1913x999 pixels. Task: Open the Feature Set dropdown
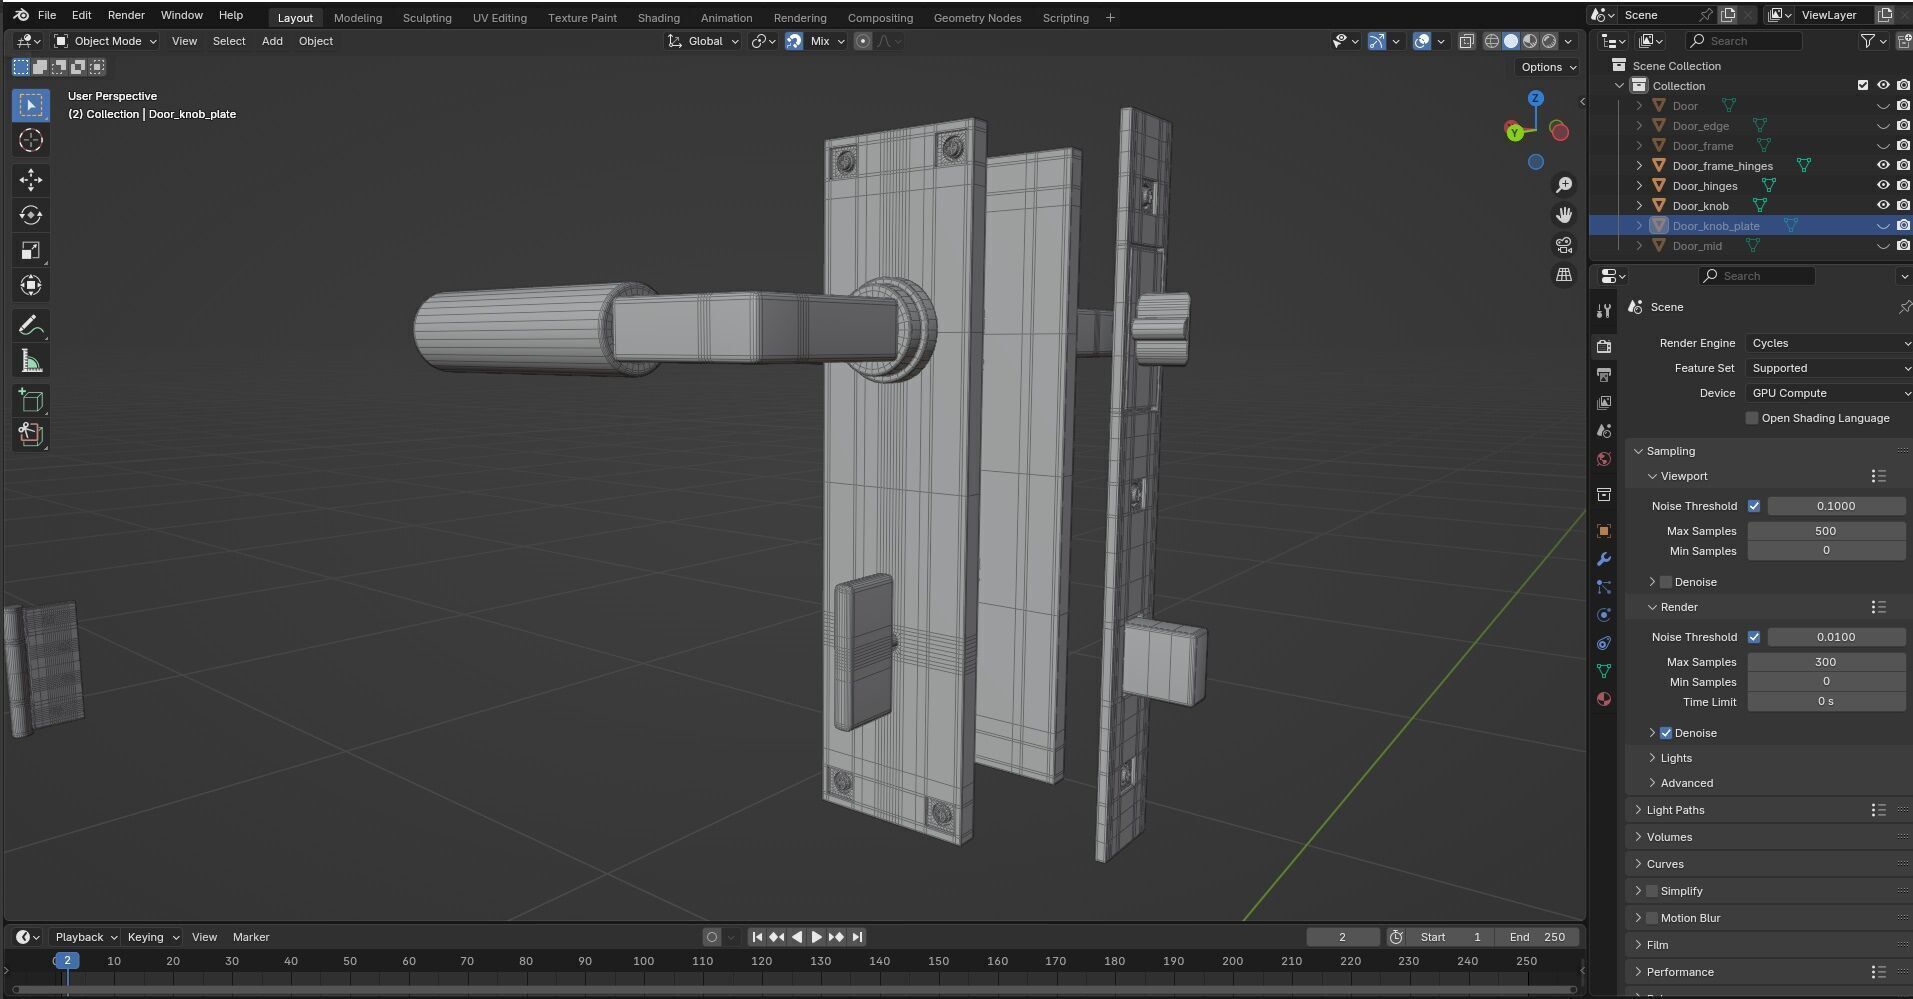(x=1829, y=368)
